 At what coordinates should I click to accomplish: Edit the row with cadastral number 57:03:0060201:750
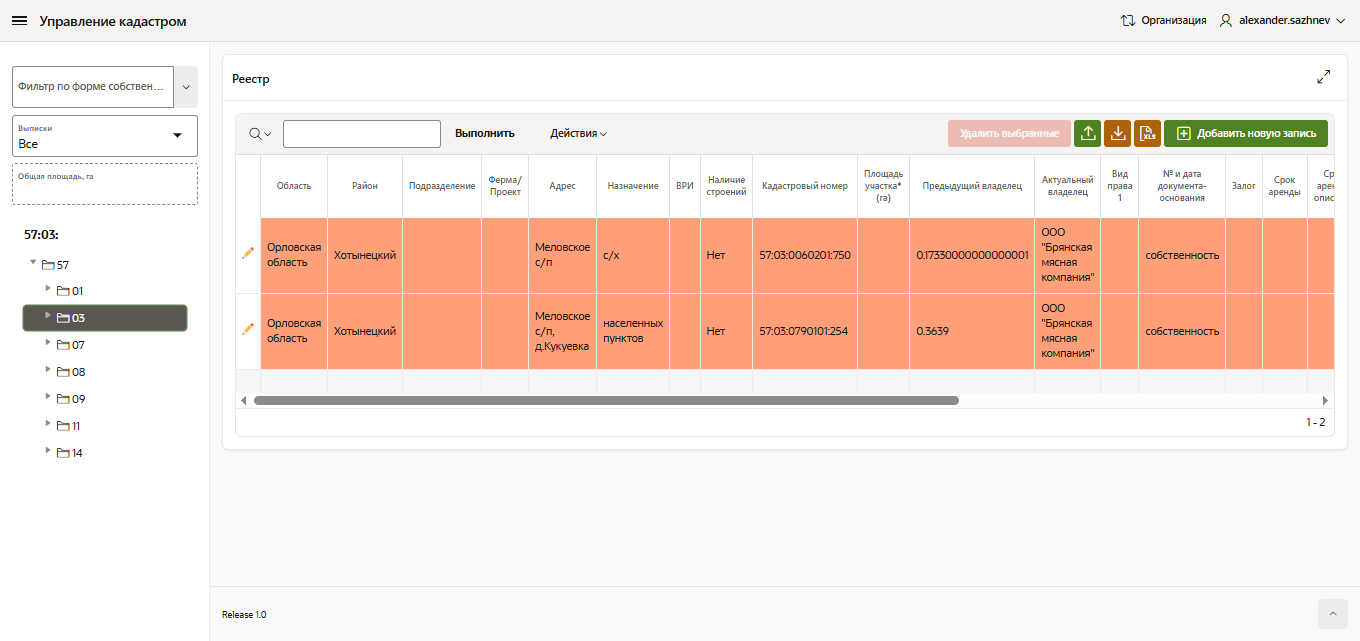248,254
